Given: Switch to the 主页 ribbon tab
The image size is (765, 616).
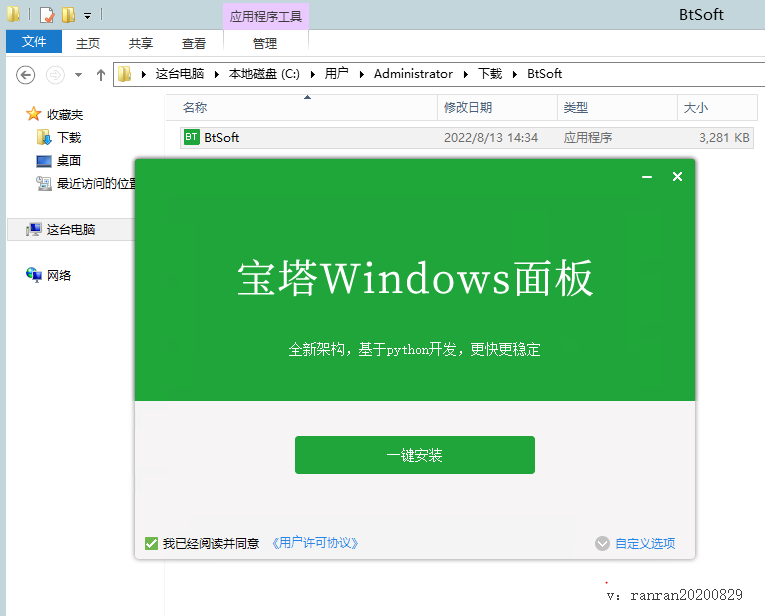Looking at the screenshot, I should point(88,43).
